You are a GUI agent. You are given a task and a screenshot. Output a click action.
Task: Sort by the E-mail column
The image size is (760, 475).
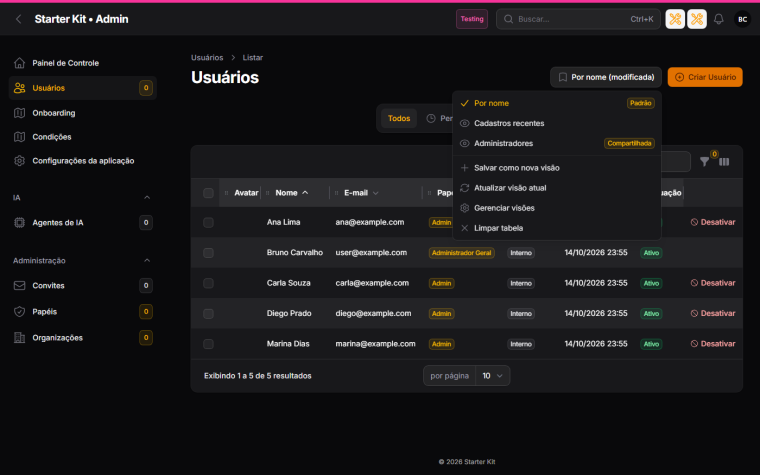pyautogui.click(x=361, y=193)
